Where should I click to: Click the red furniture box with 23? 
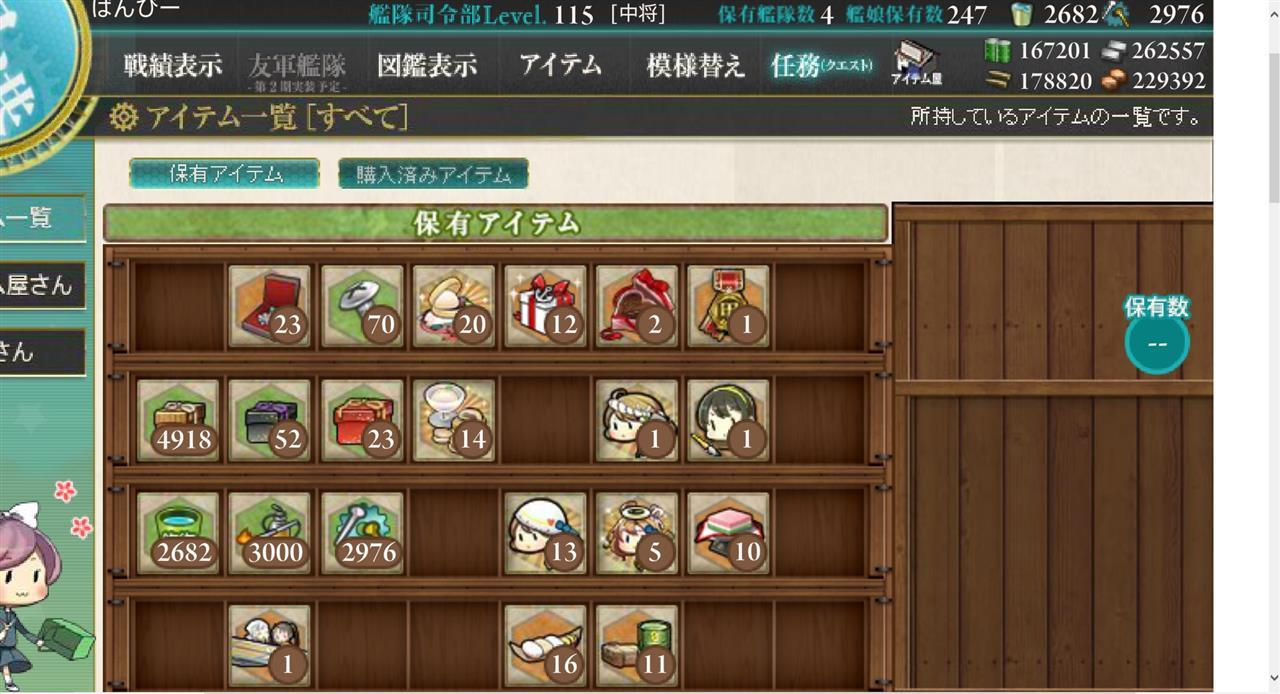click(362, 420)
